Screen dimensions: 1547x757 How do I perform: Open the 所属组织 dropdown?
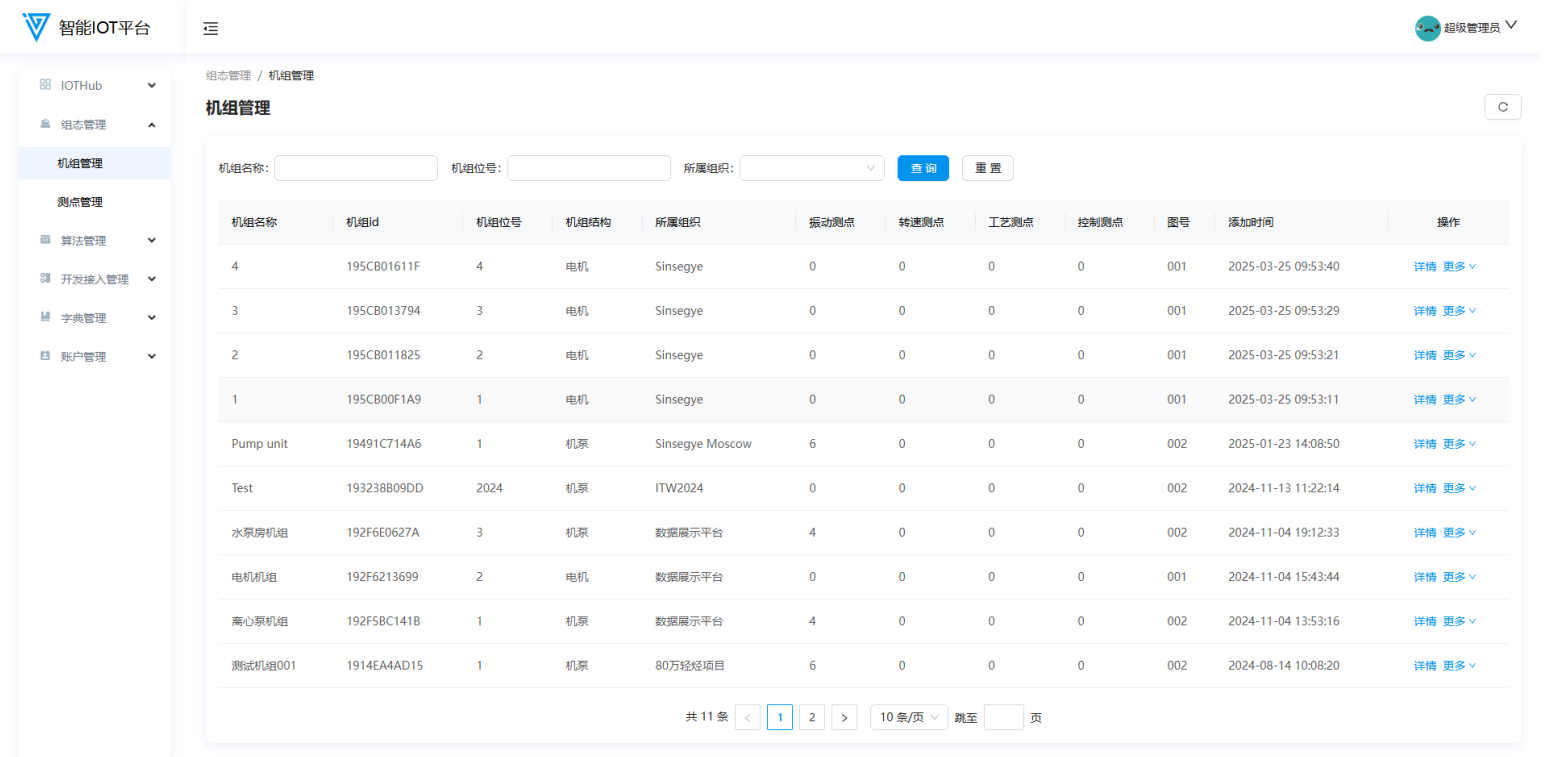[x=811, y=168]
